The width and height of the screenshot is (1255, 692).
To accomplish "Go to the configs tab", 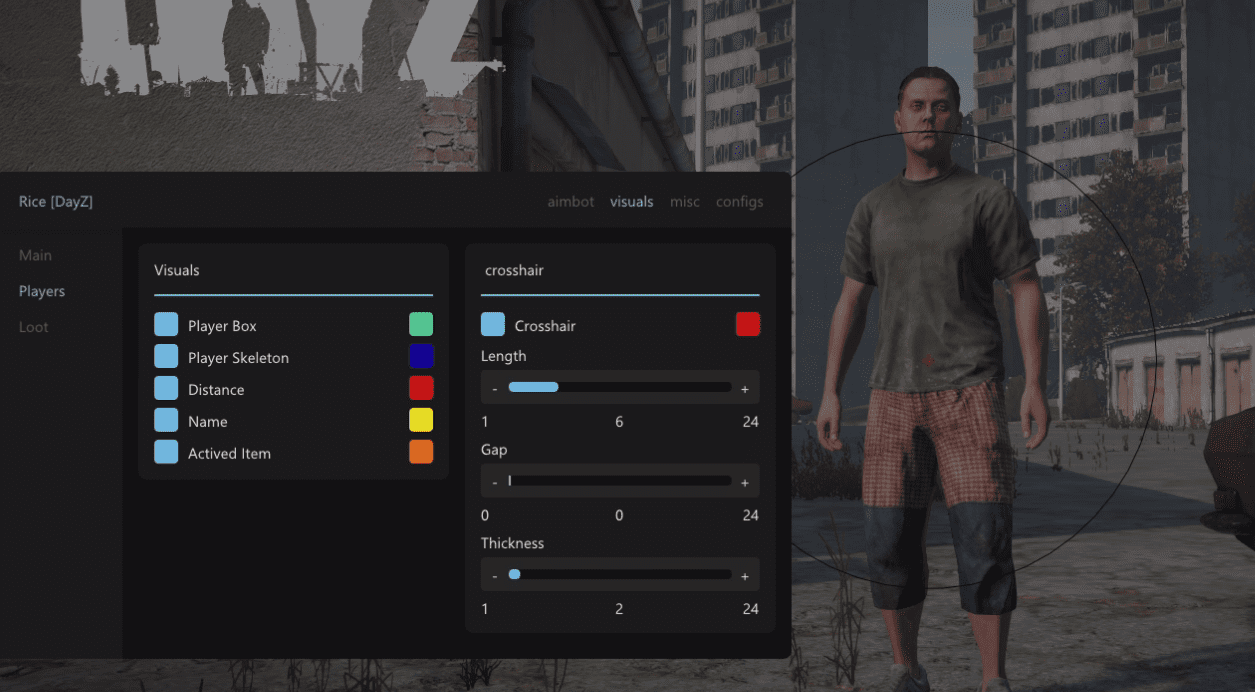I will [739, 202].
